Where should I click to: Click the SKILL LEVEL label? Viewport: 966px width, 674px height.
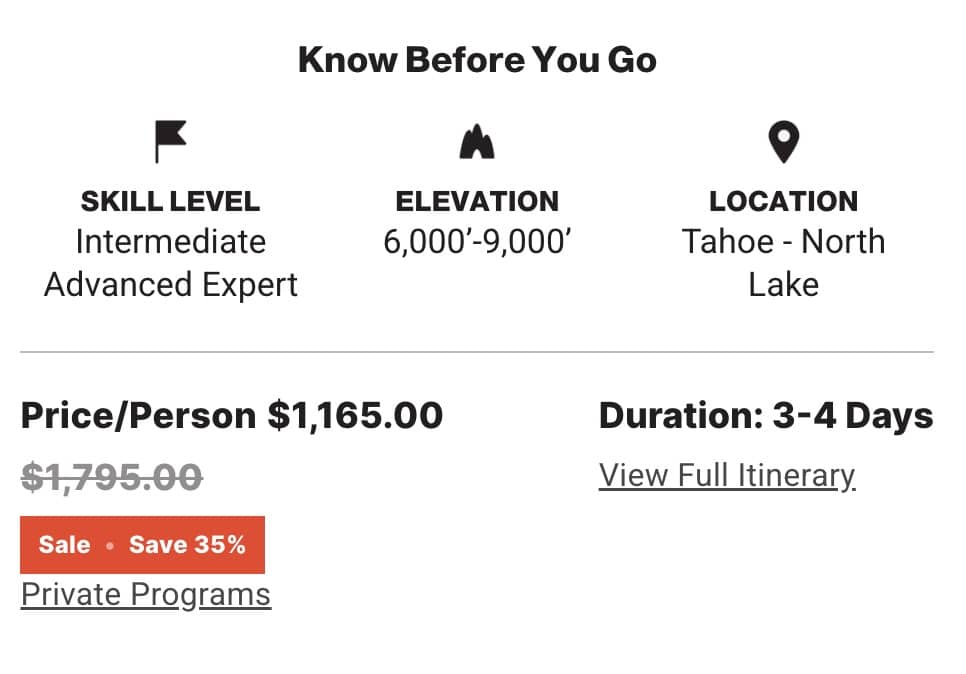tap(170, 201)
